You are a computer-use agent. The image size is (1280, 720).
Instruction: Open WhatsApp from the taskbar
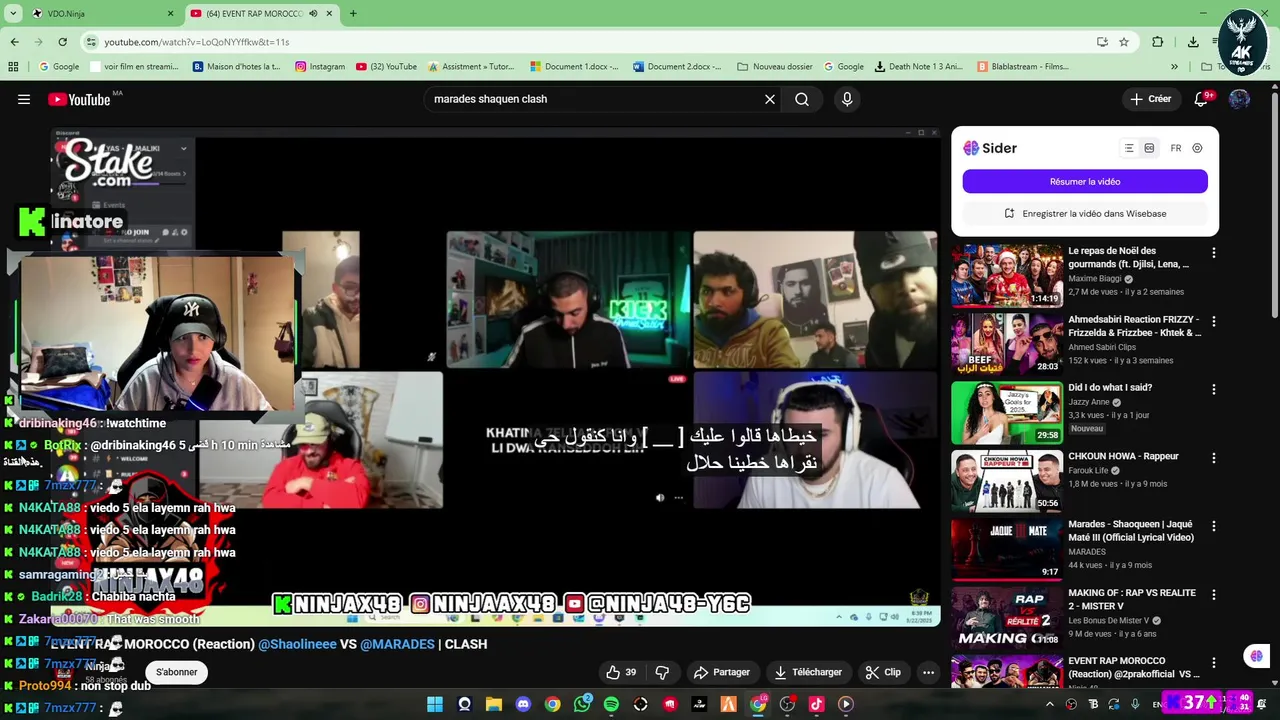click(x=582, y=704)
